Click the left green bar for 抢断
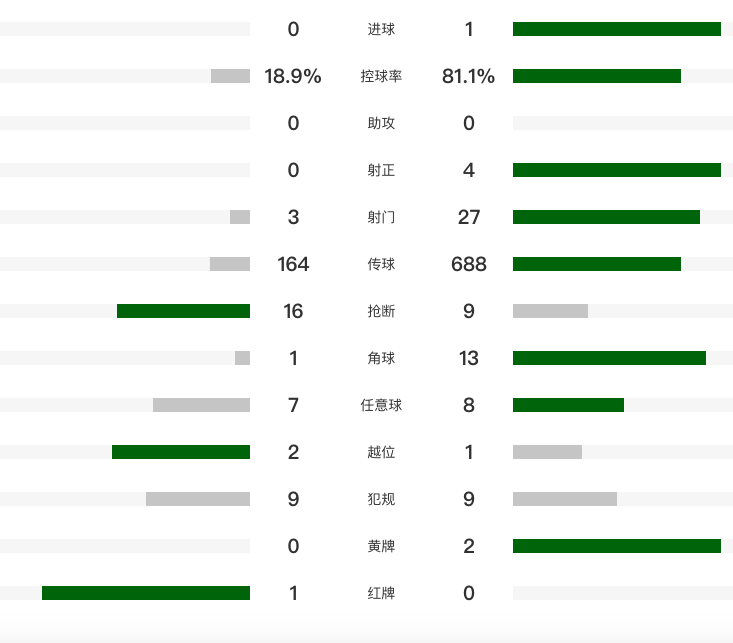The height and width of the screenshot is (643, 733). coord(183,311)
